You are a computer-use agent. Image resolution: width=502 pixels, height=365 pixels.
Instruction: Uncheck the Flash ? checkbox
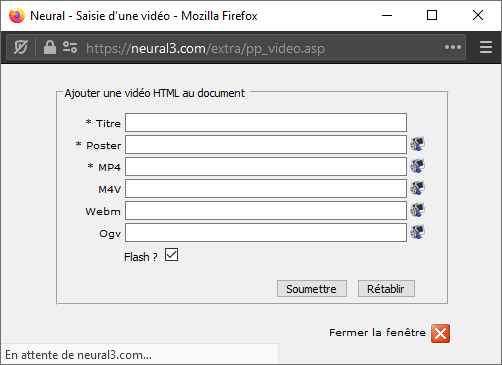[x=171, y=255]
